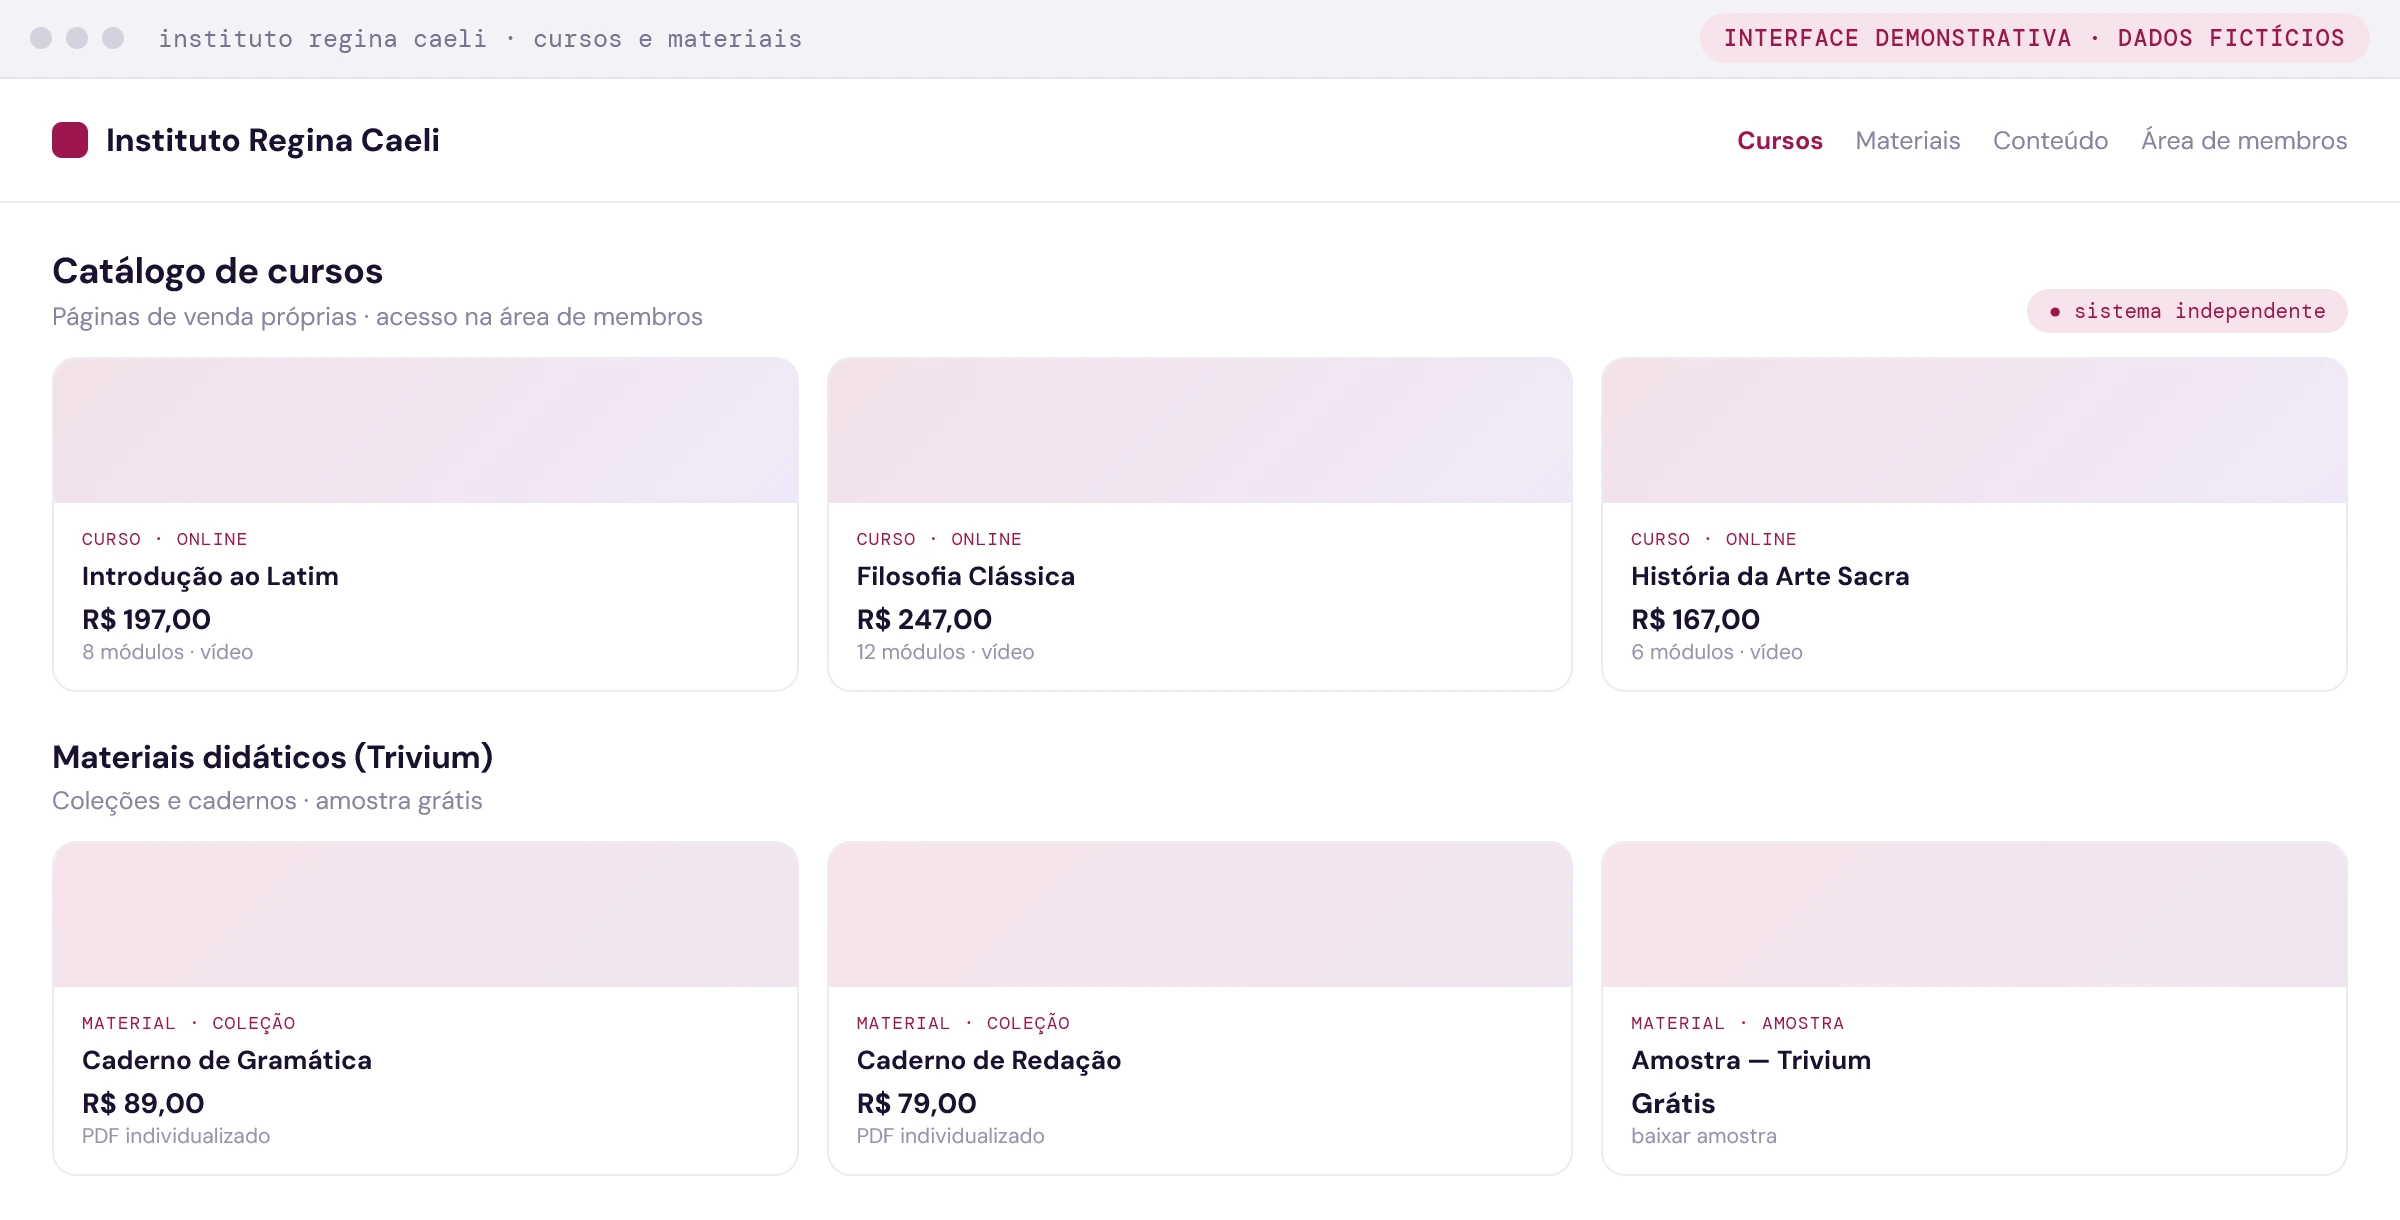Open the Caderno de Redação cover image
Image resolution: width=2400 pixels, height=1220 pixels.
[1200, 914]
